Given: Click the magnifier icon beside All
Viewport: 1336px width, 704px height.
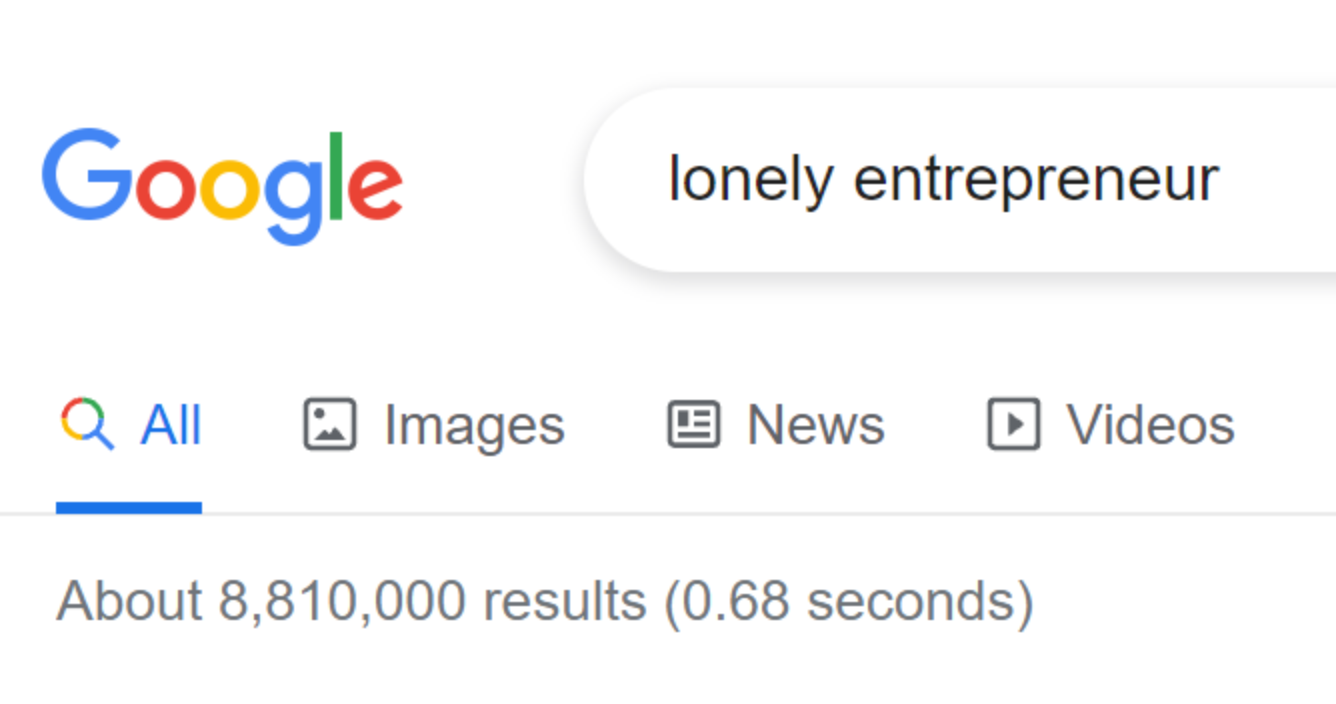Looking at the screenshot, I should (x=87, y=424).
